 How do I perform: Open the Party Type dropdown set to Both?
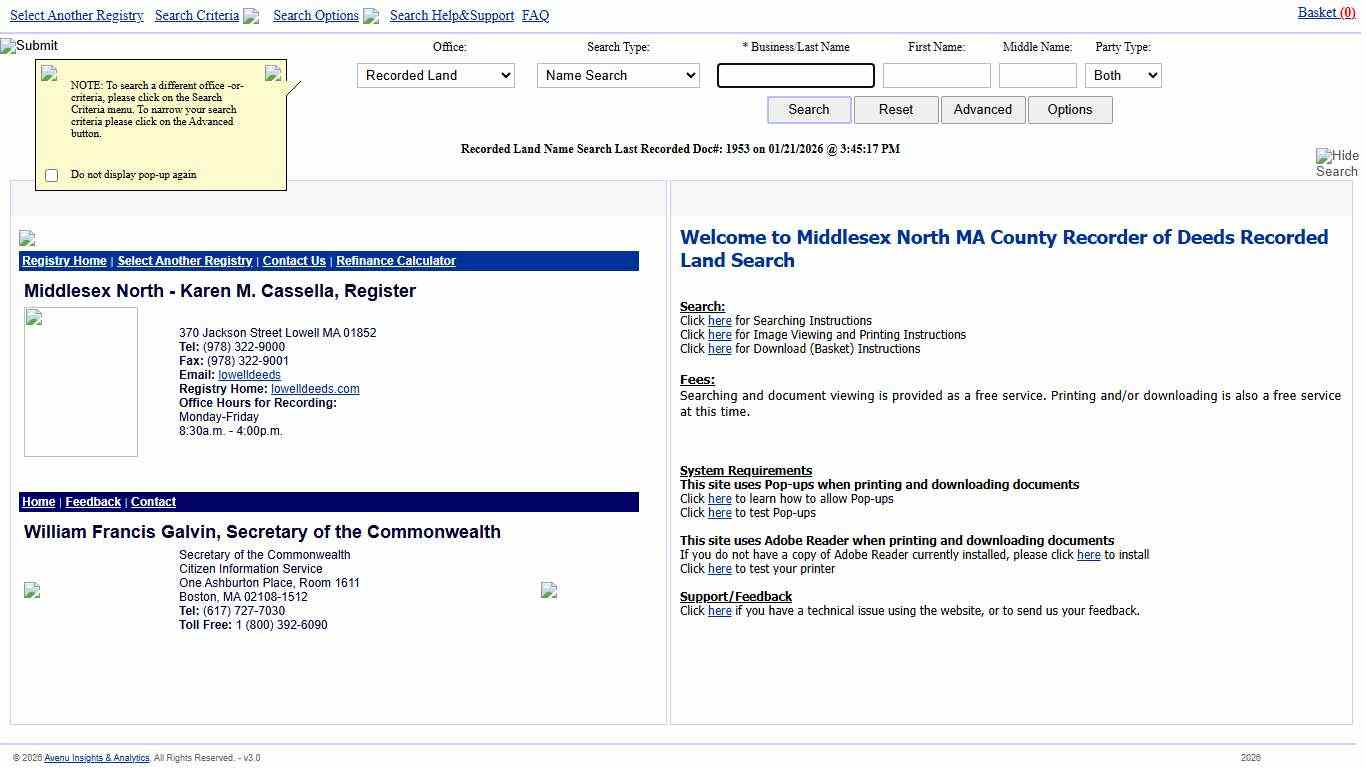tap(1122, 76)
